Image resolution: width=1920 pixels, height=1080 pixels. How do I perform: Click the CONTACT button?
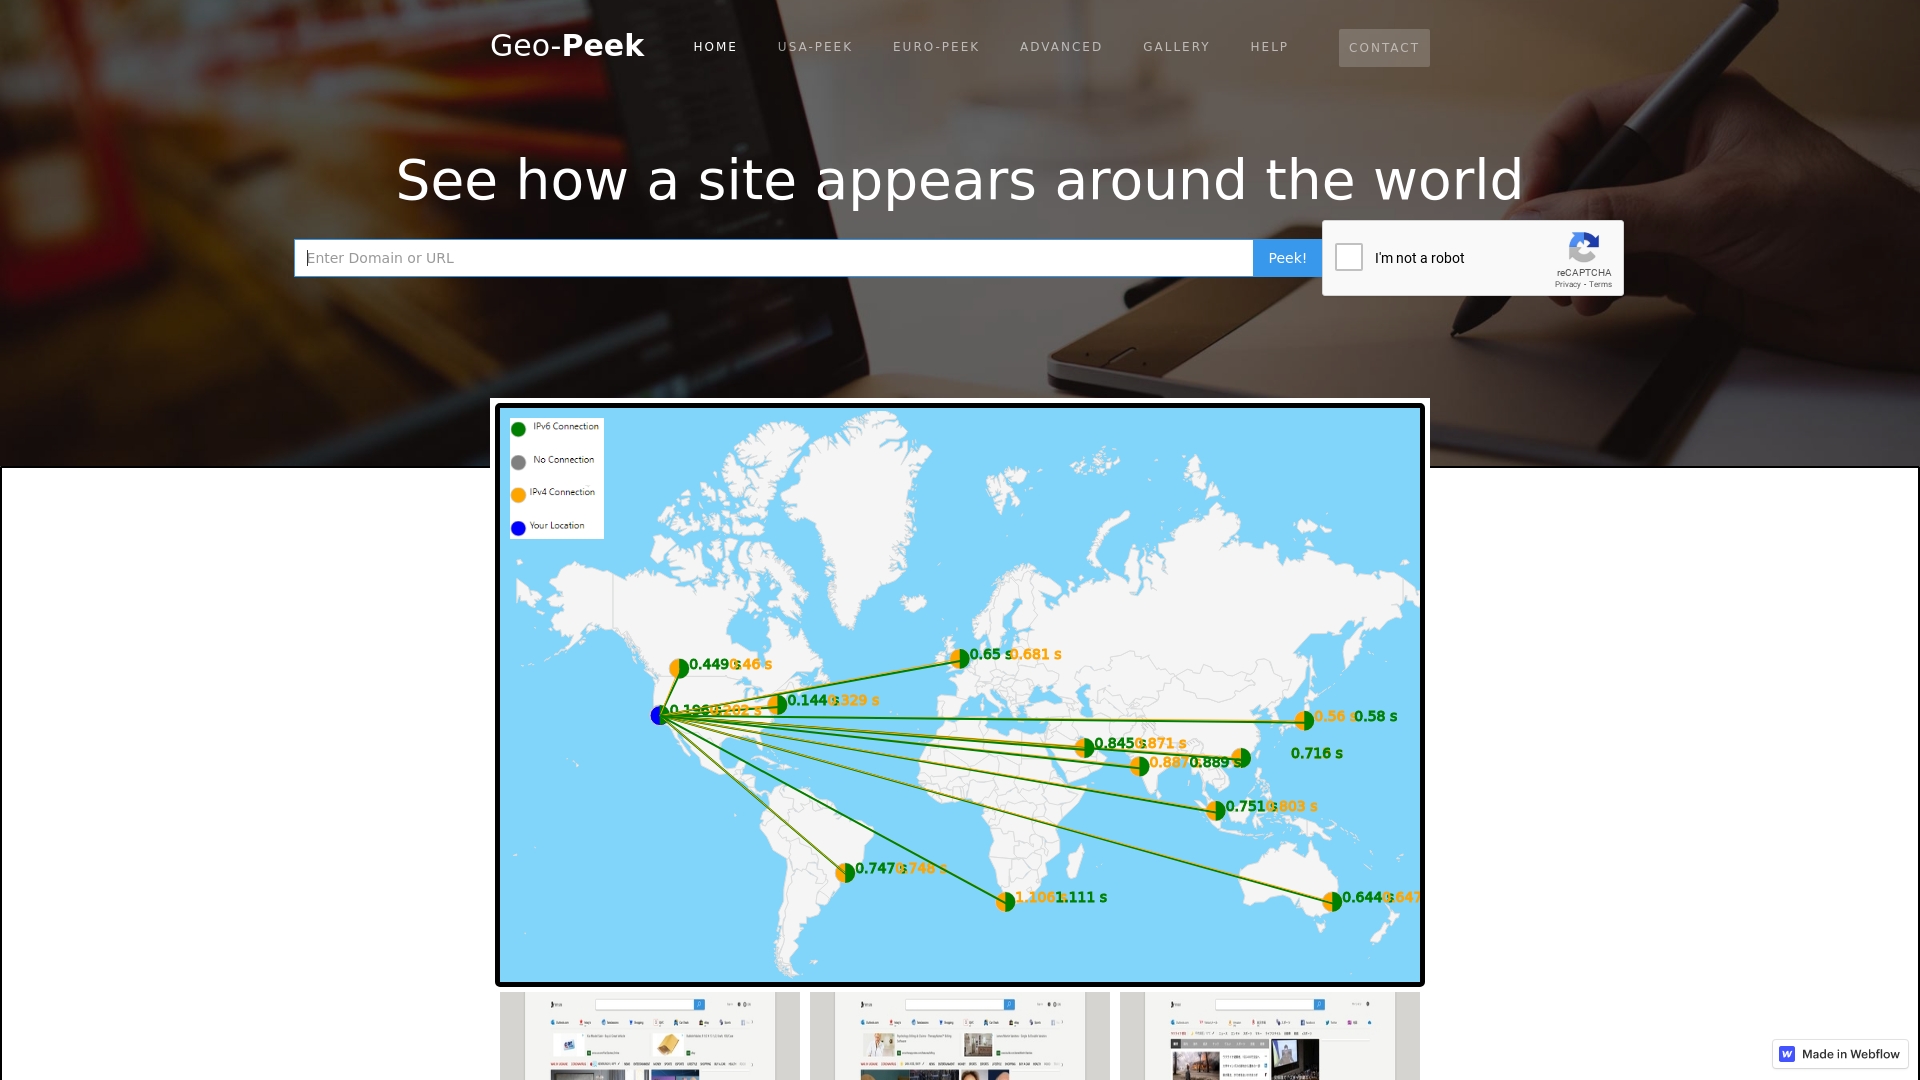tap(1384, 48)
